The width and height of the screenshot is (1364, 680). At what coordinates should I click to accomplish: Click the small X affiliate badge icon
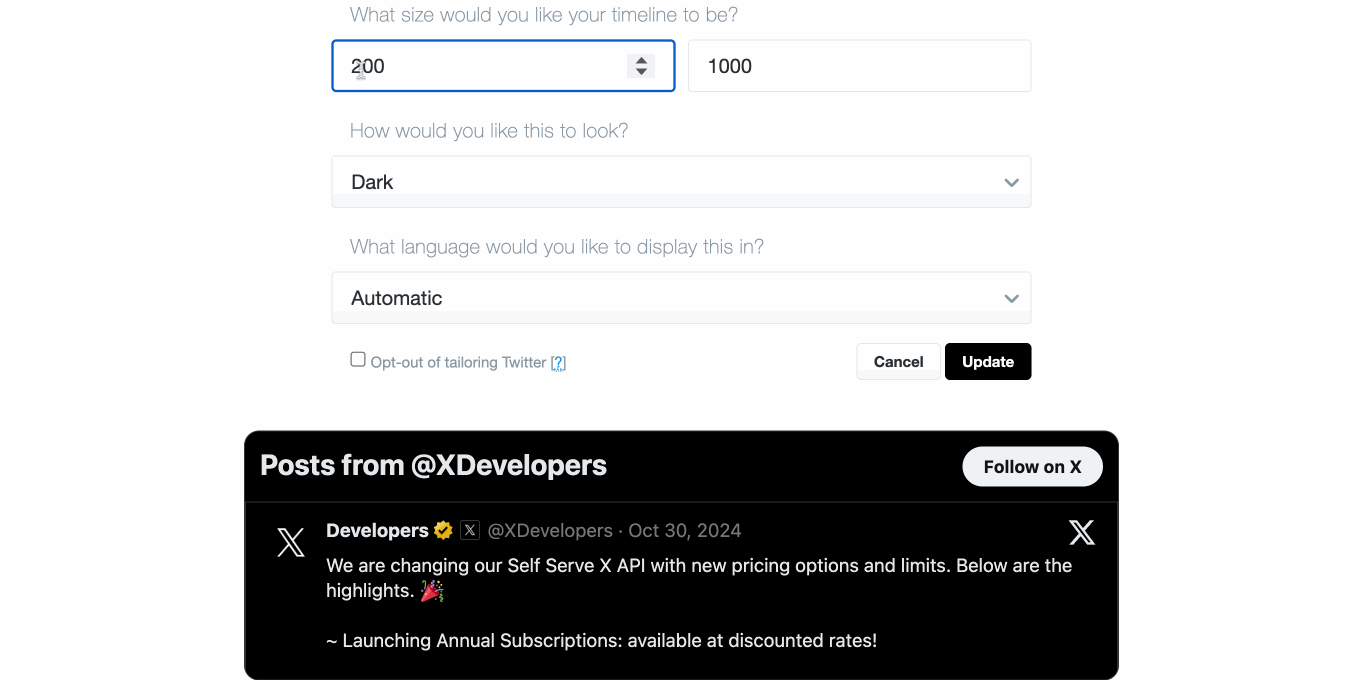coord(470,531)
